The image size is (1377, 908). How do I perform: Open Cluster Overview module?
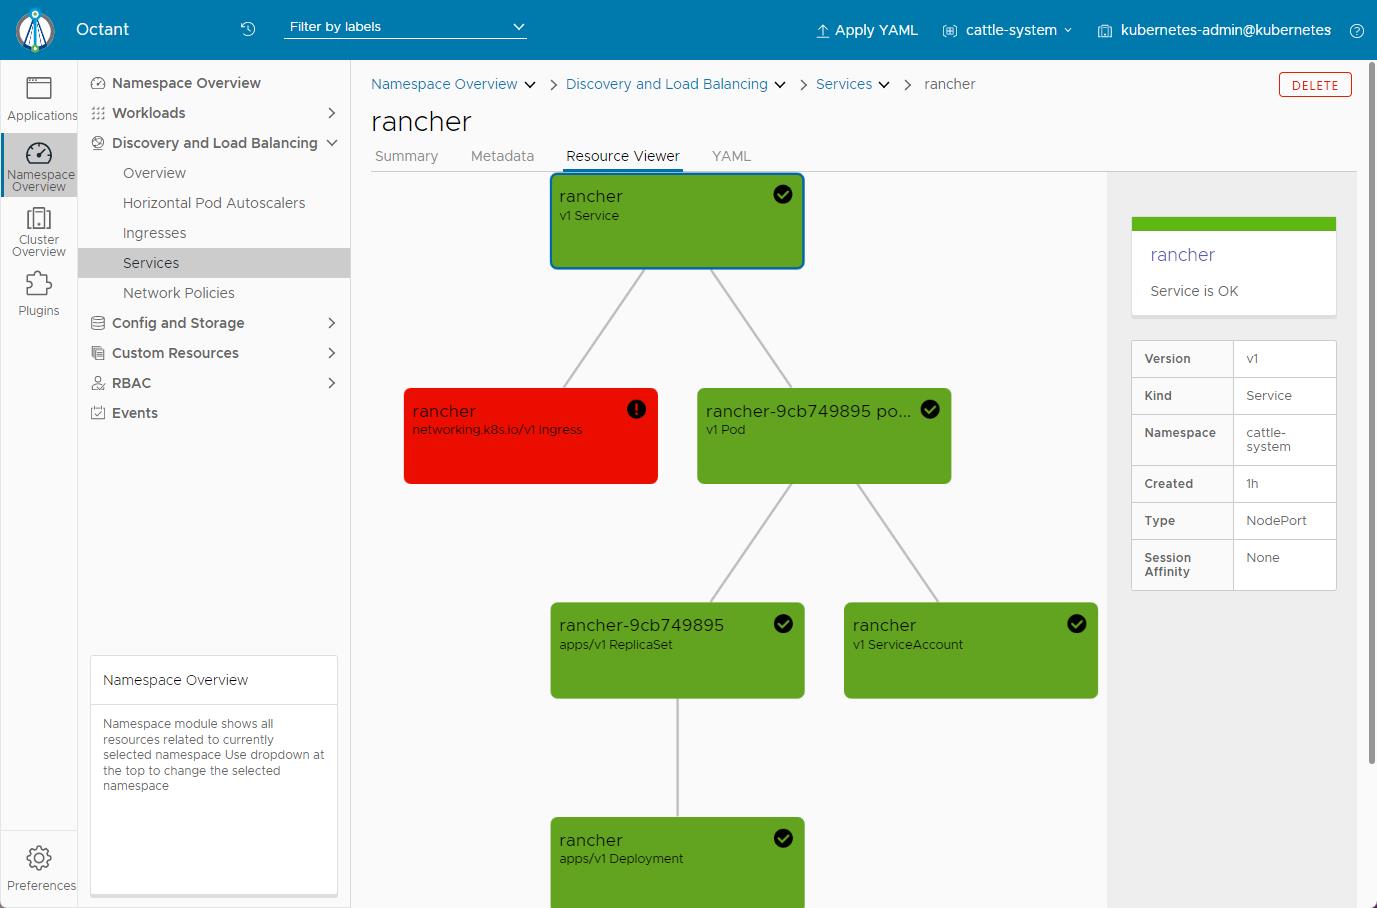(39, 231)
